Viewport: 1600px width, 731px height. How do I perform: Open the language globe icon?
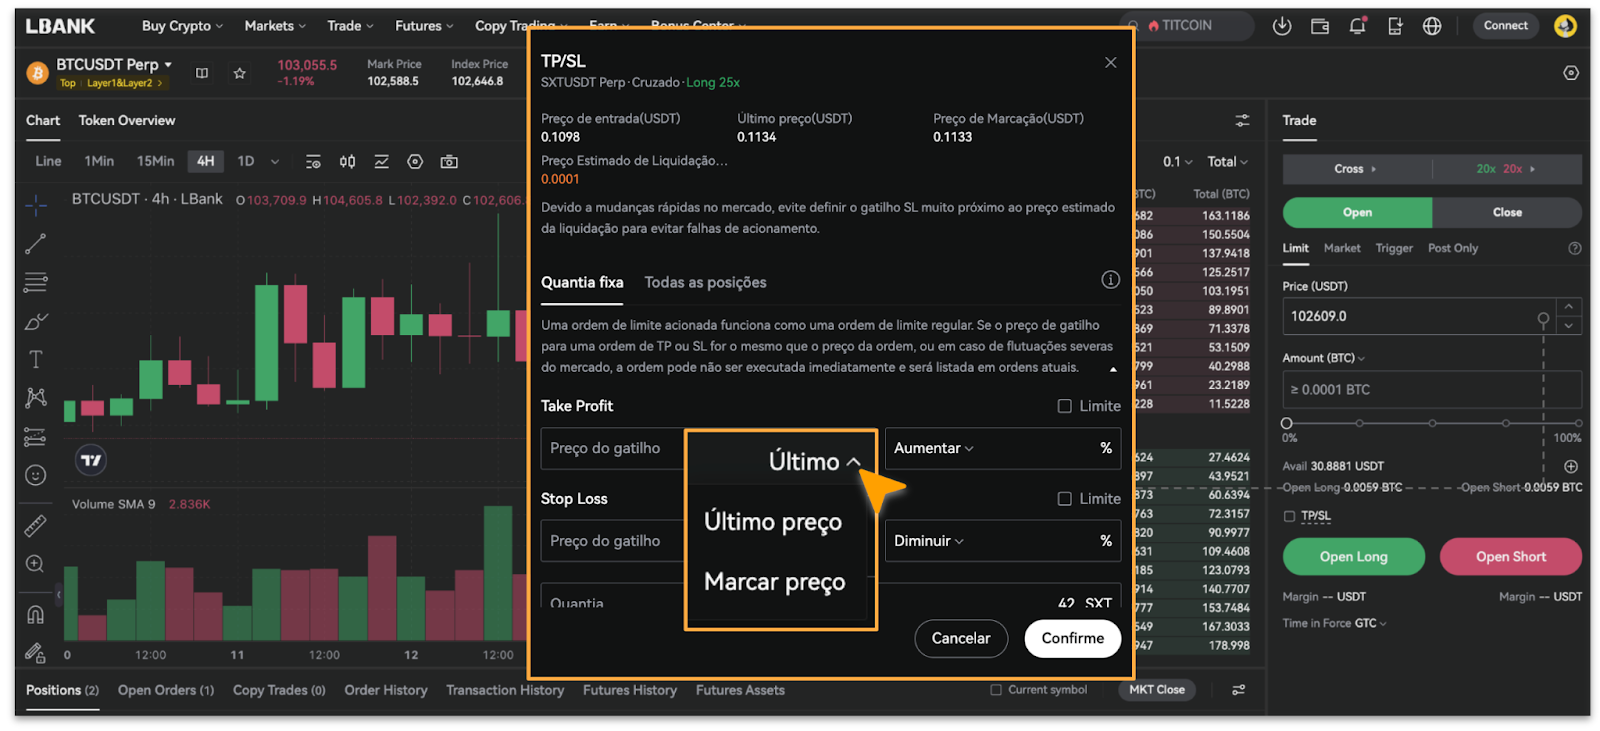[1432, 26]
